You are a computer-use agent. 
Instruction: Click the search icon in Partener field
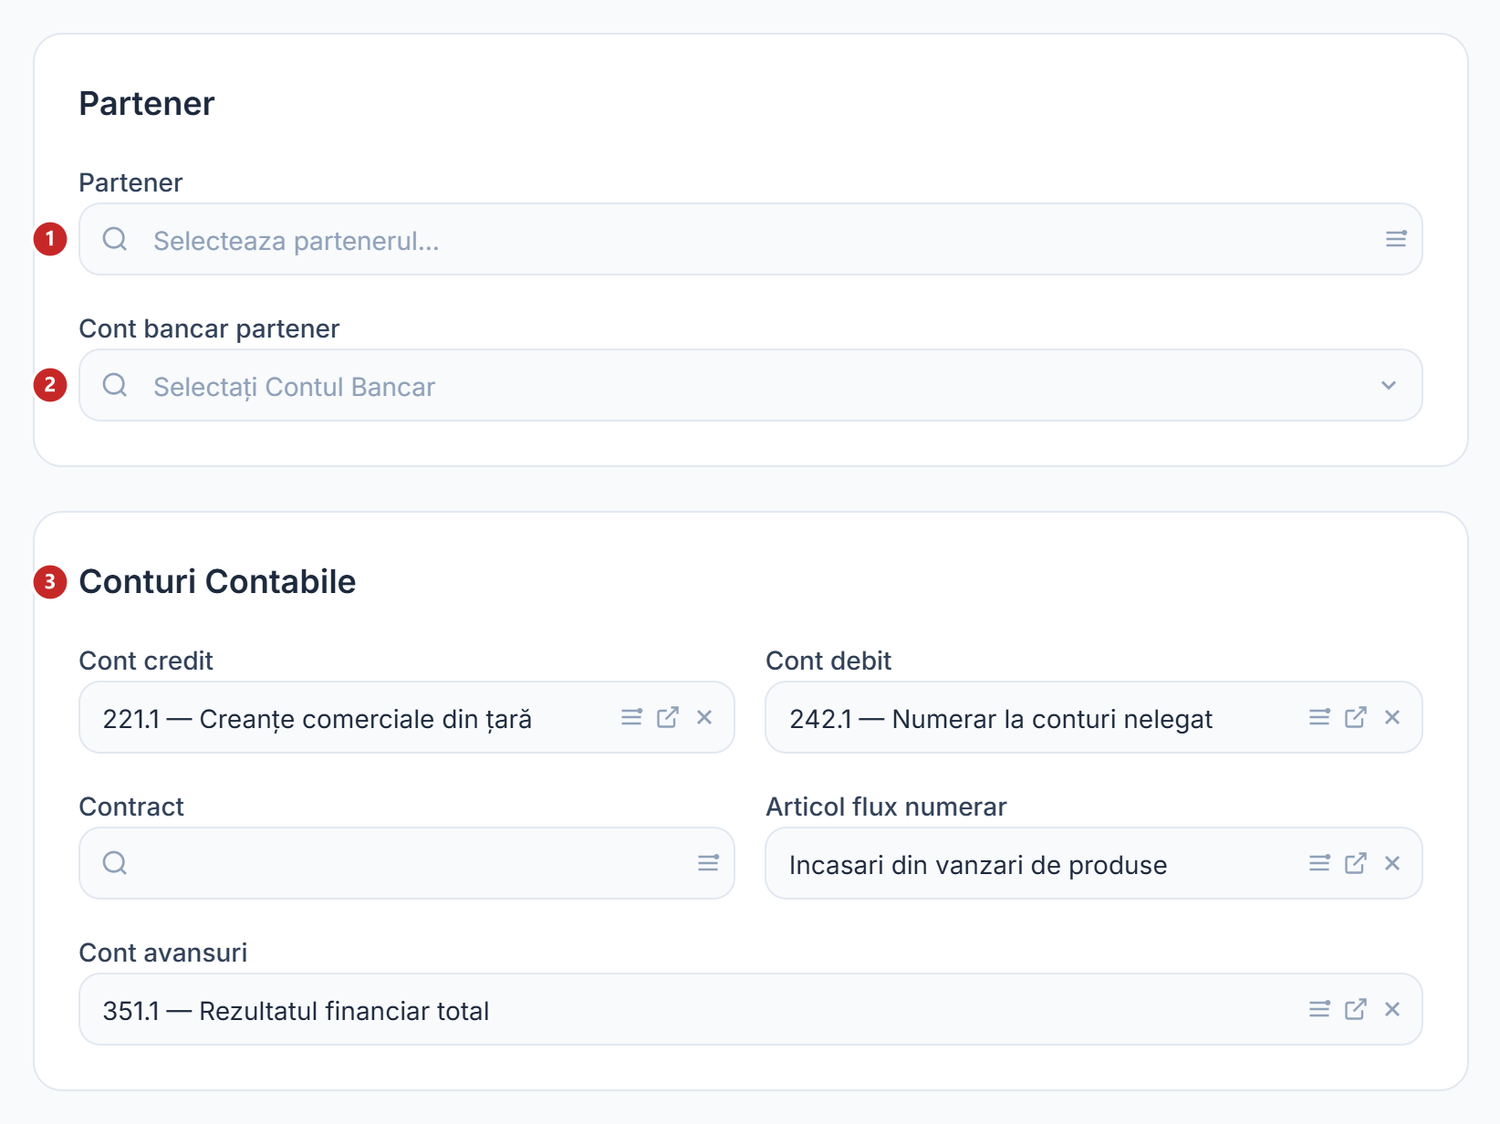click(115, 239)
